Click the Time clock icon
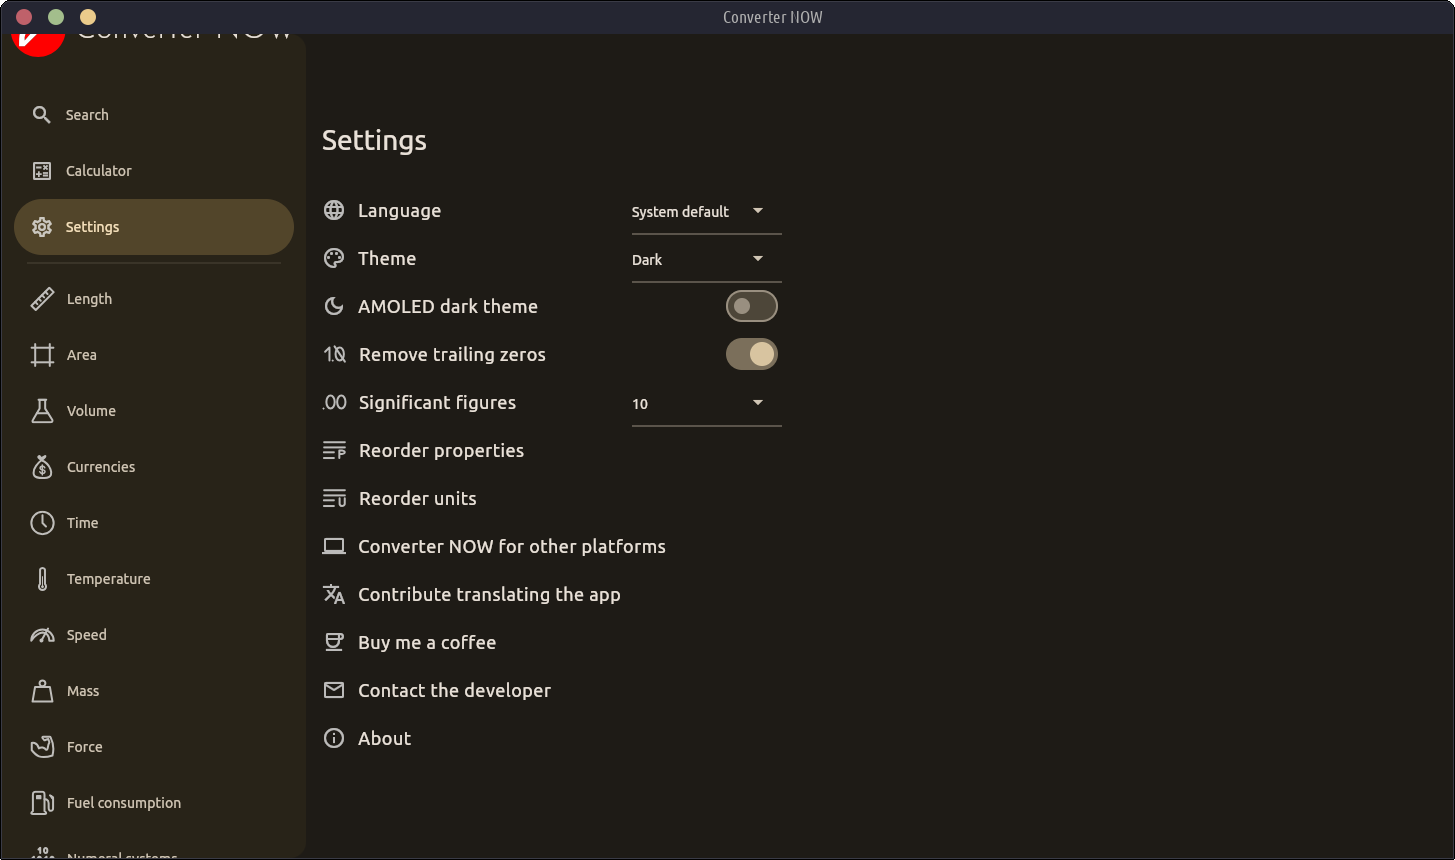 42,523
